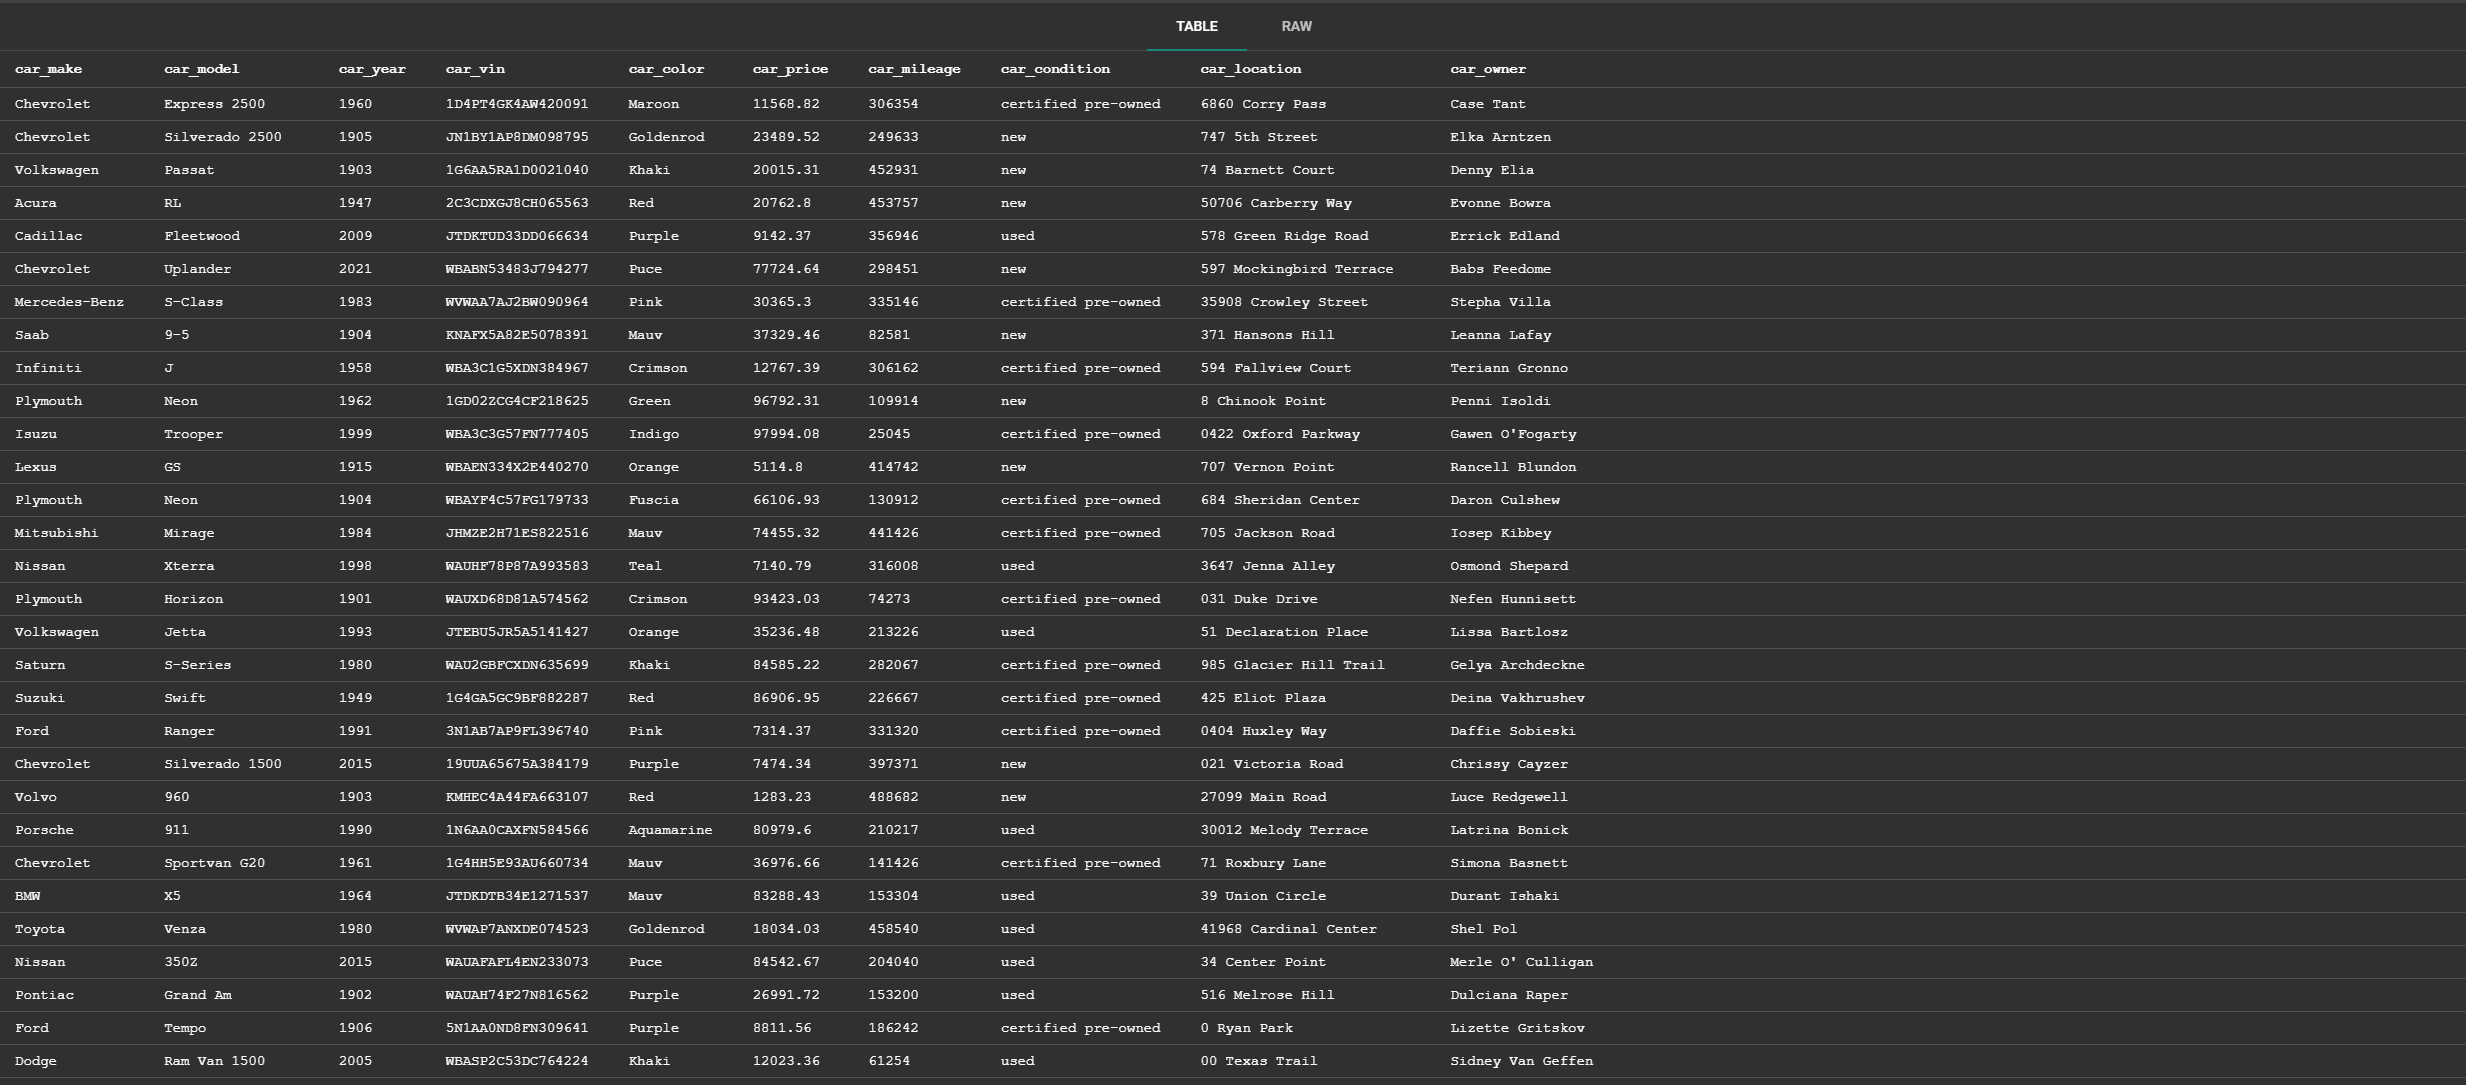Click the 'Express 2500' model cell

point(214,104)
